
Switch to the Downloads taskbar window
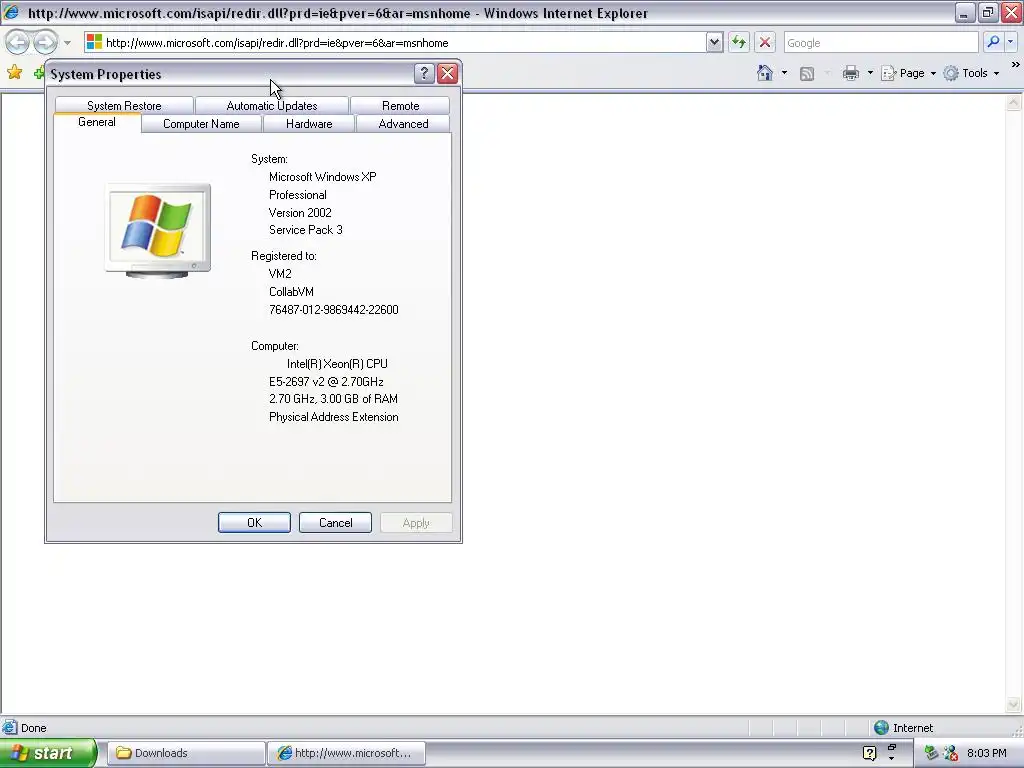point(185,753)
